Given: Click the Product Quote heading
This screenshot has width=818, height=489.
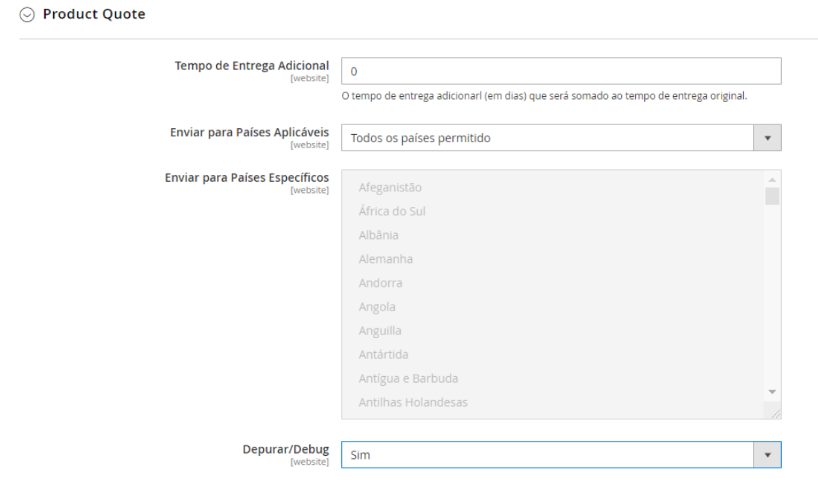Looking at the screenshot, I should (x=94, y=15).
